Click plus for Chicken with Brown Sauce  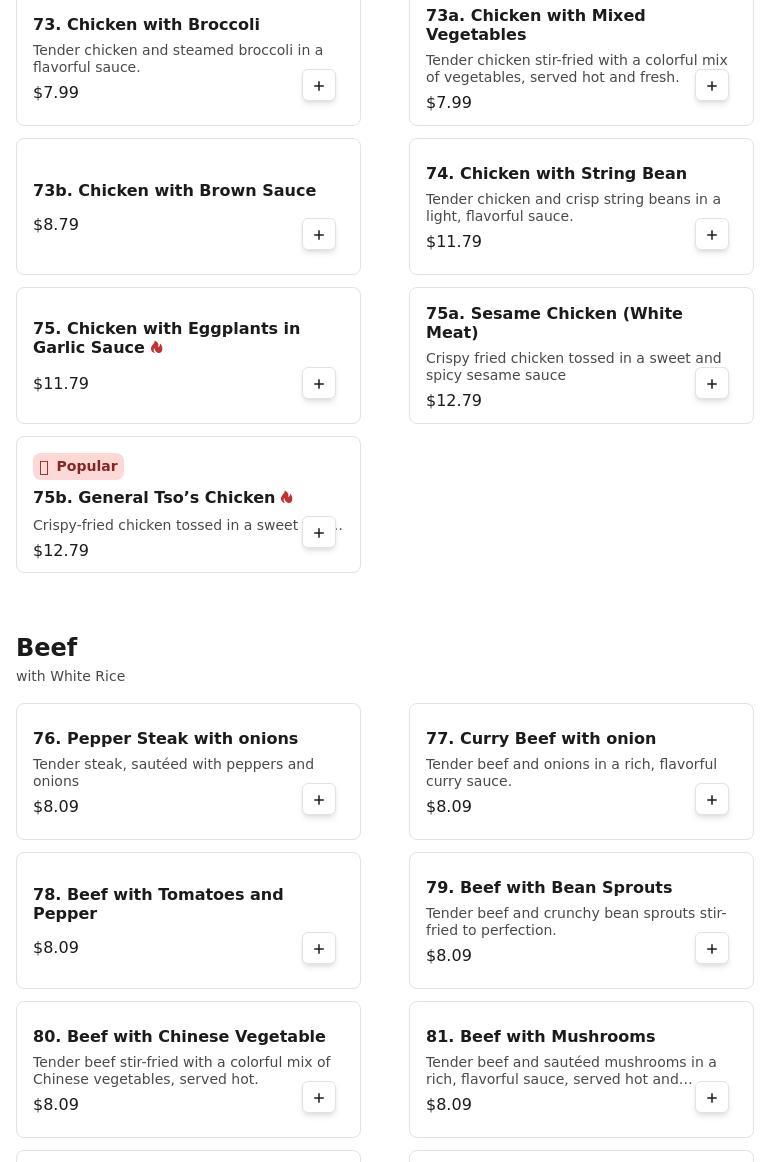click(x=319, y=235)
